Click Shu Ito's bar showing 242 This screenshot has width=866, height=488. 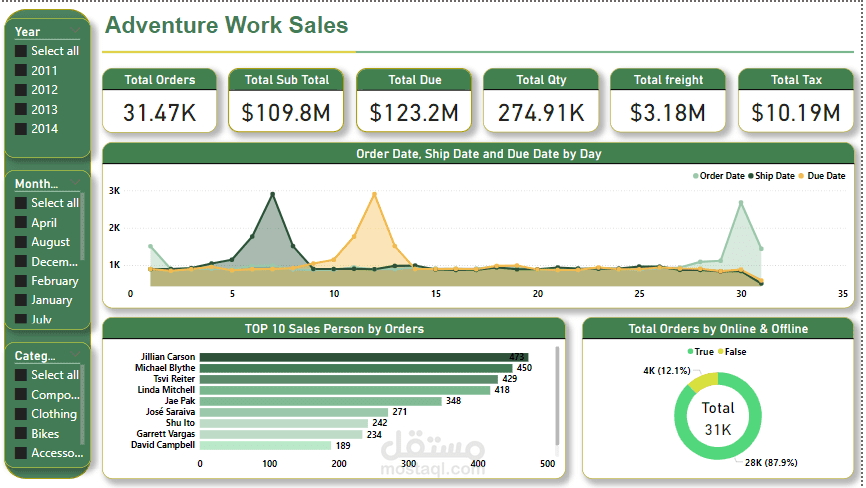(284, 423)
